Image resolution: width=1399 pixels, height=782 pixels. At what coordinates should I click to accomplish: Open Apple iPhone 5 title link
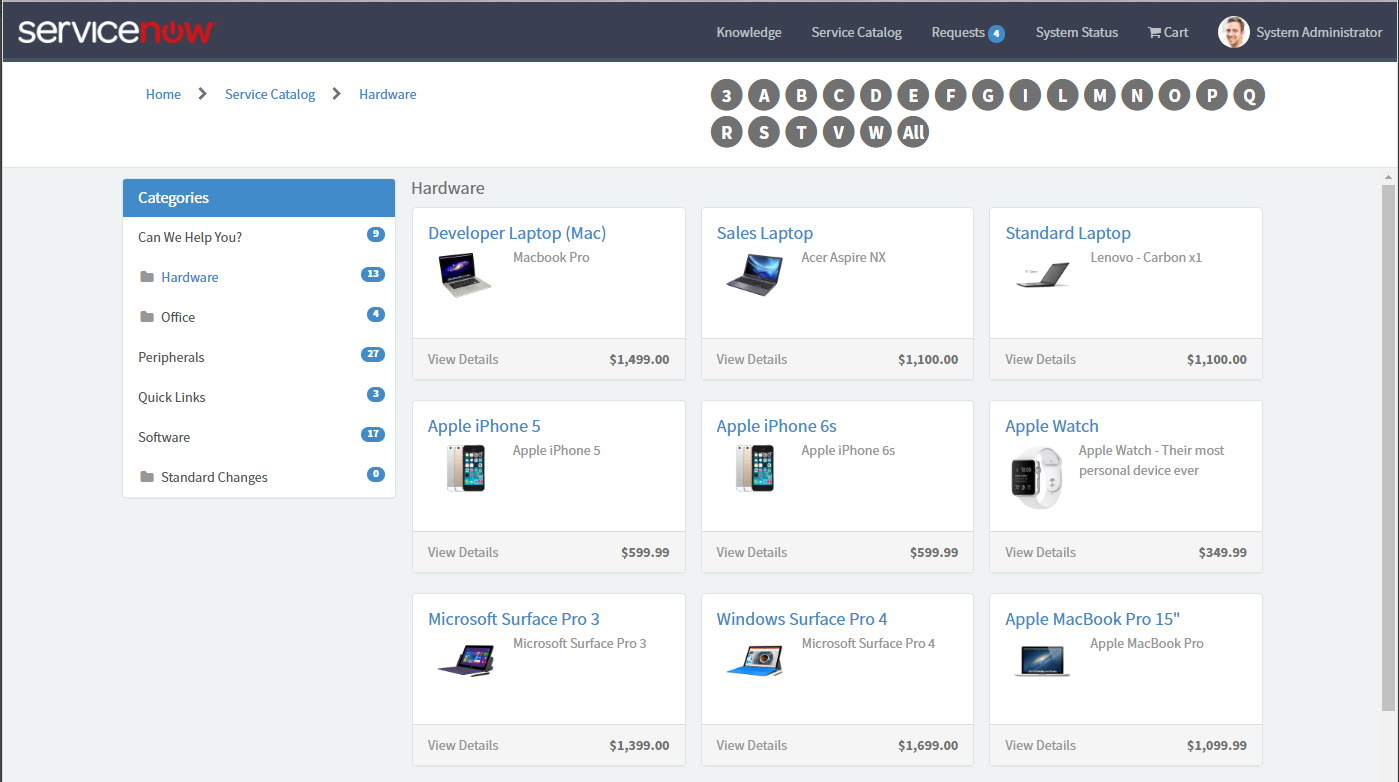coord(484,426)
